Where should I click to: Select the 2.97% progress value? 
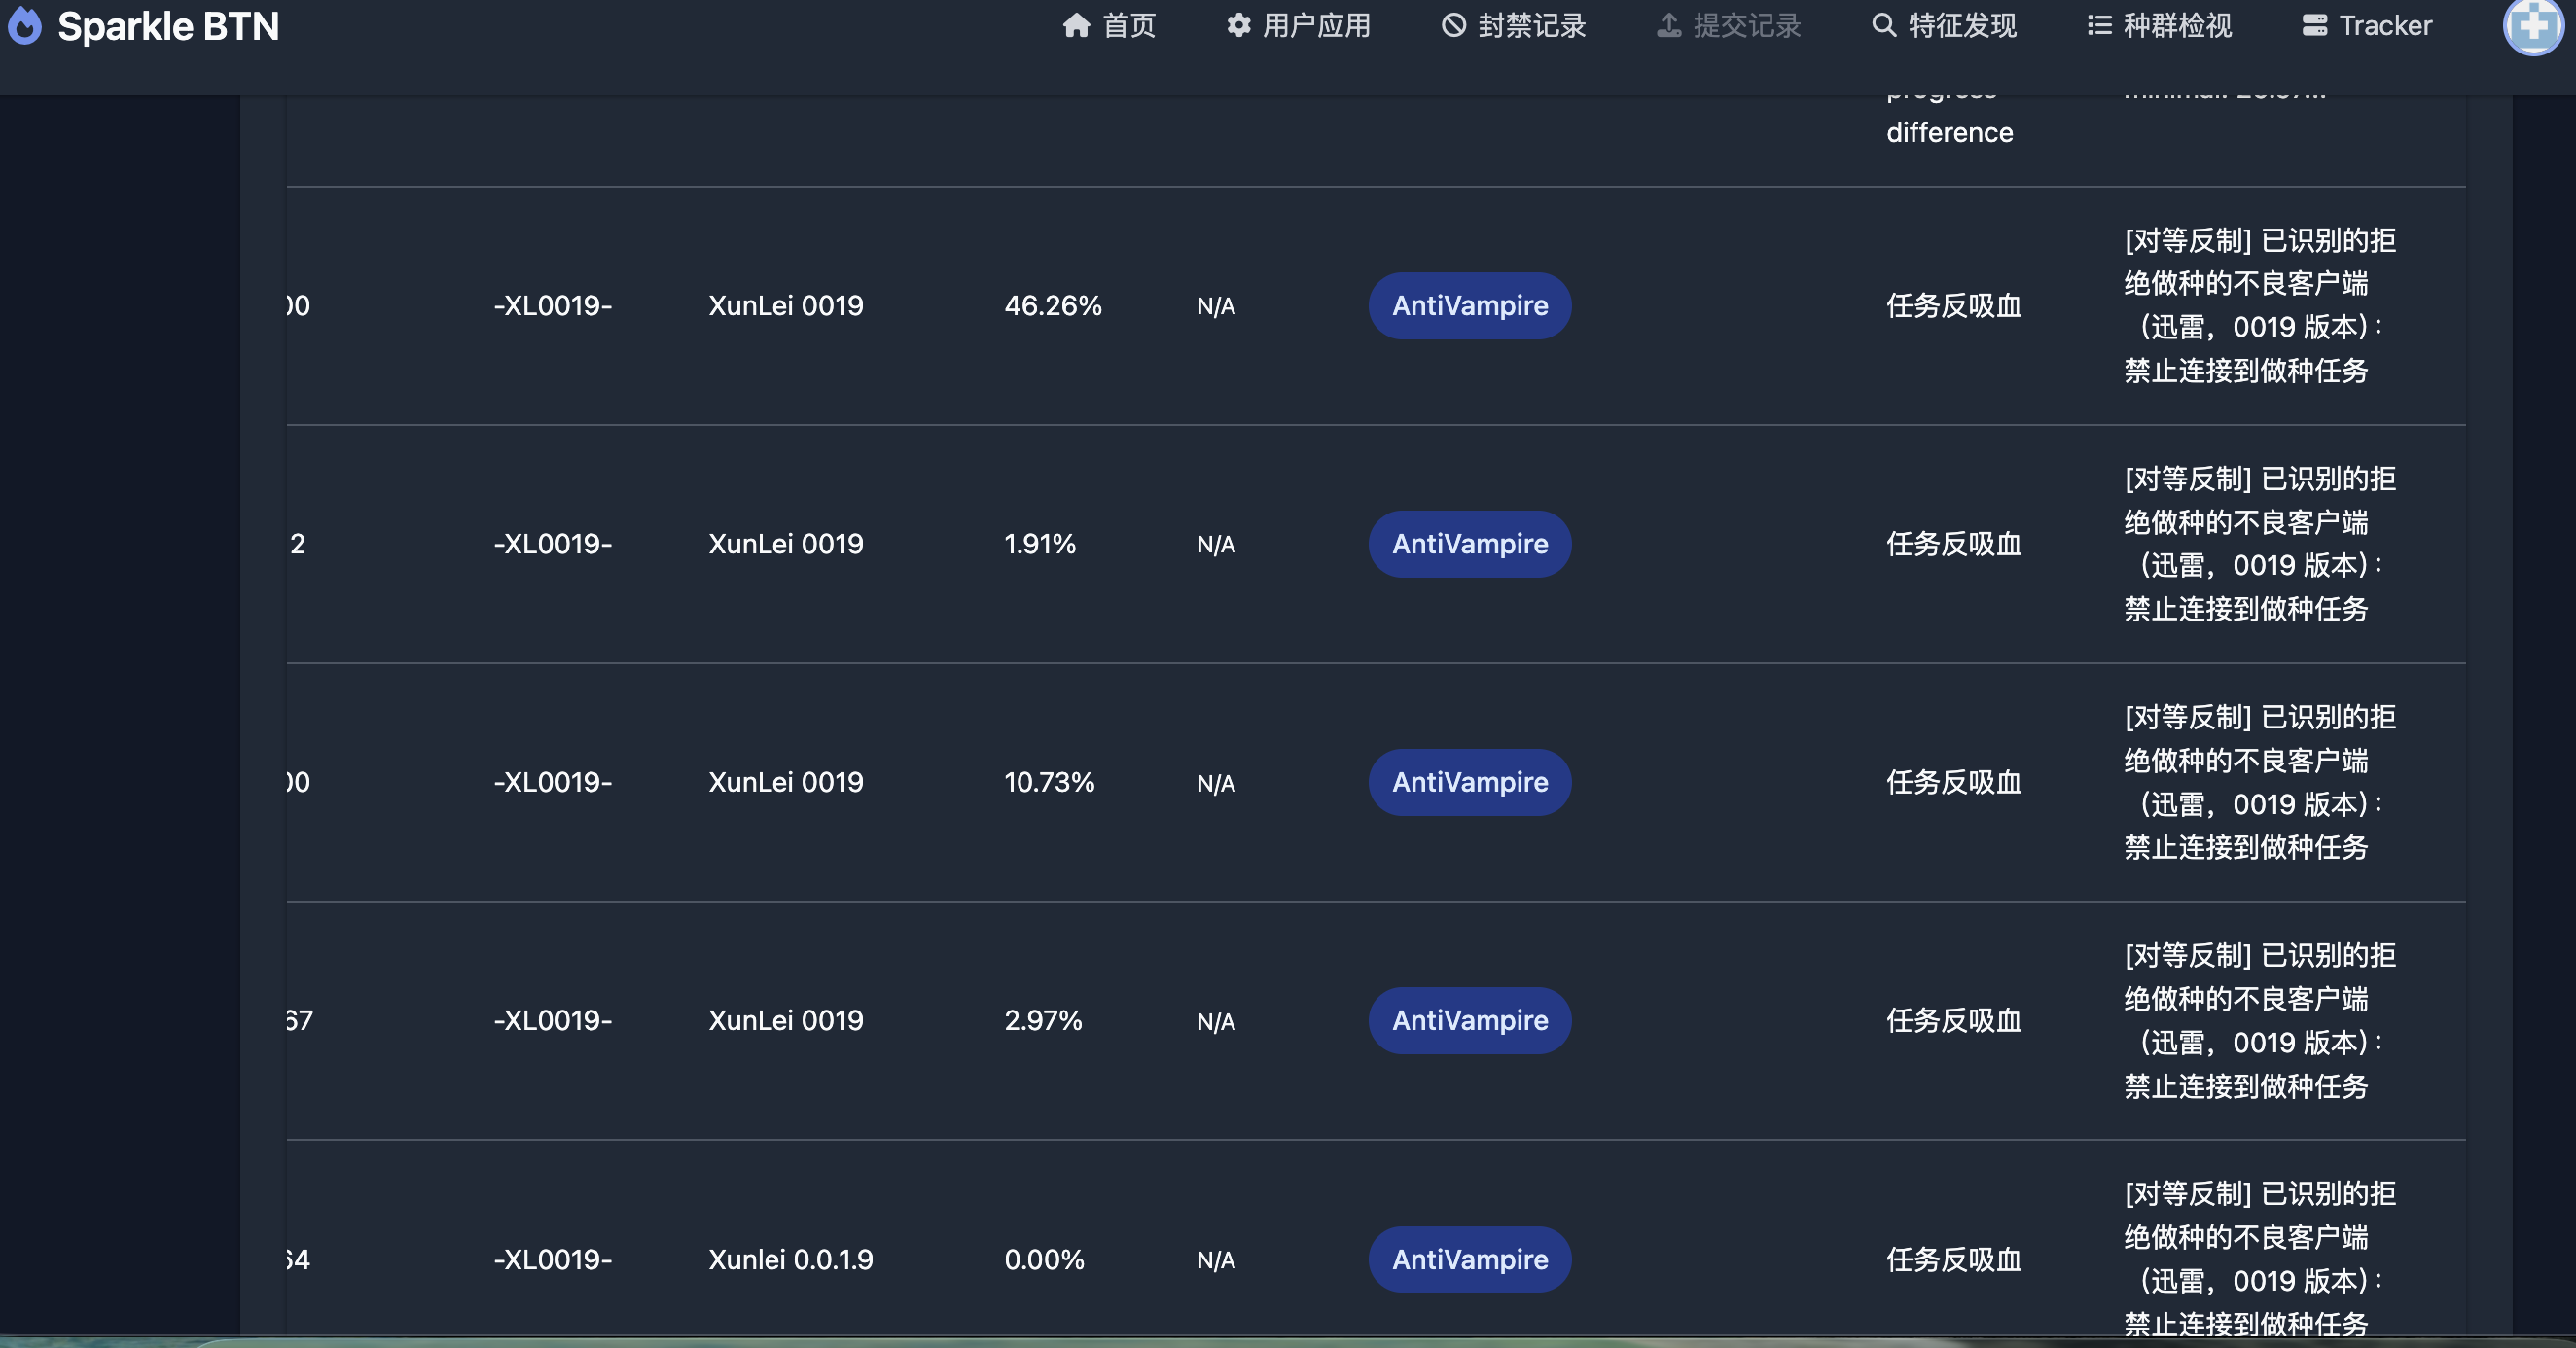point(1043,1020)
